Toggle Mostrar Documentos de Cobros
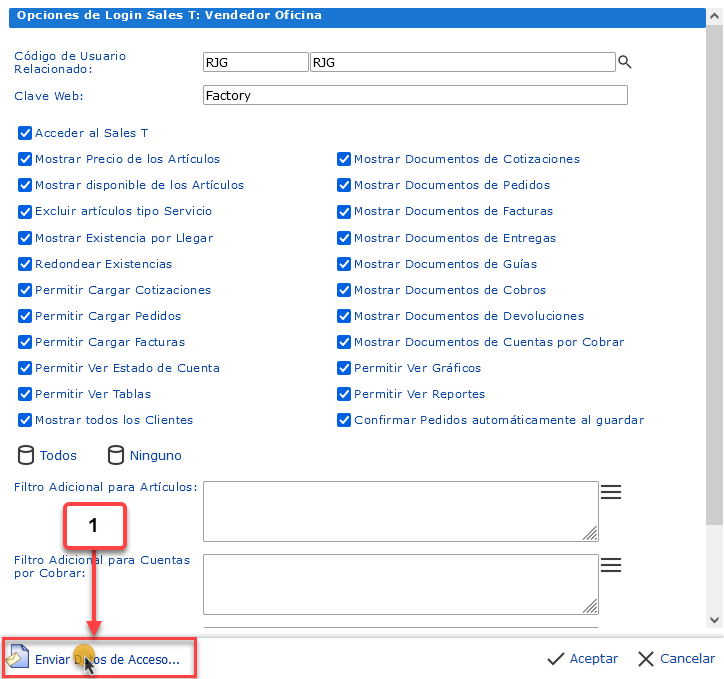 [344, 290]
